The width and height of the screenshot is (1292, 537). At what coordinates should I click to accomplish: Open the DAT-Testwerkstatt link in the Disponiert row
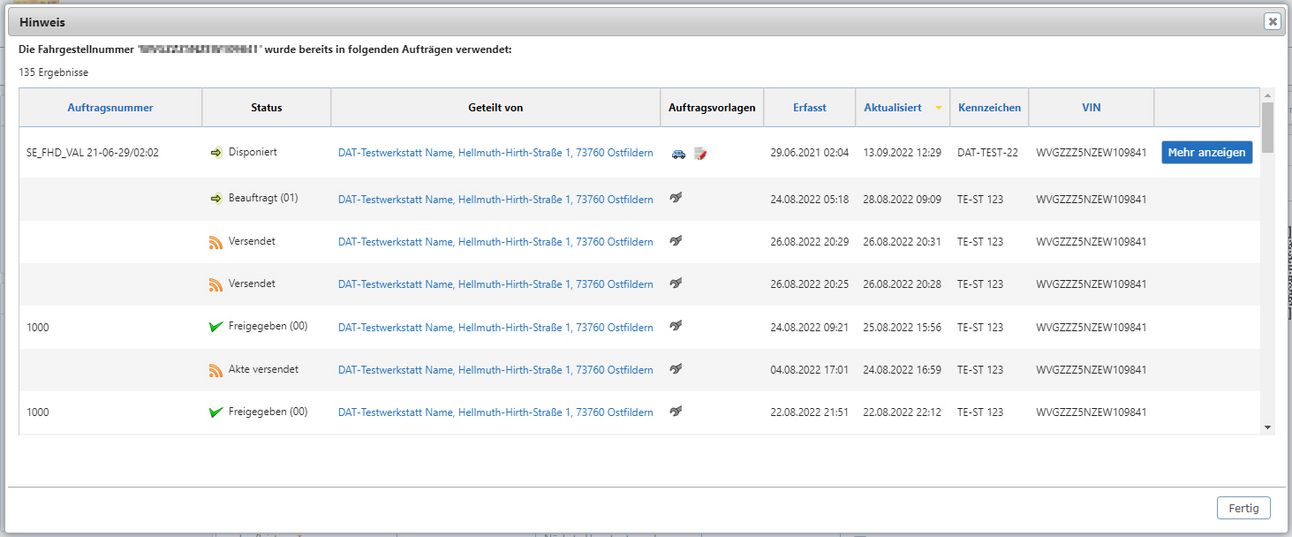(495, 153)
